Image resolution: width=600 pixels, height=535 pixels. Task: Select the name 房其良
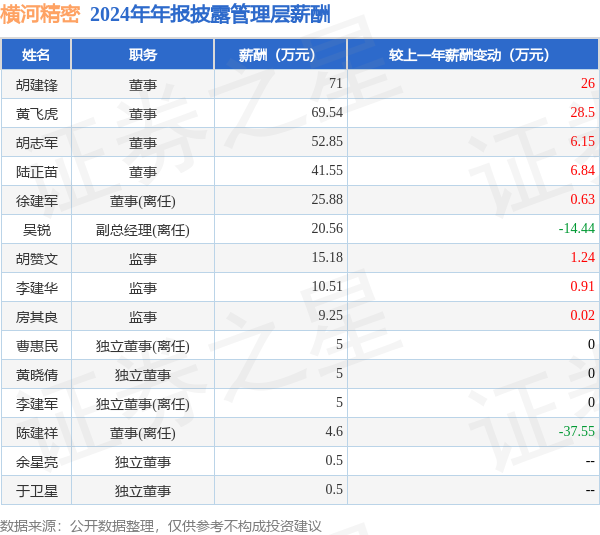[37, 317]
